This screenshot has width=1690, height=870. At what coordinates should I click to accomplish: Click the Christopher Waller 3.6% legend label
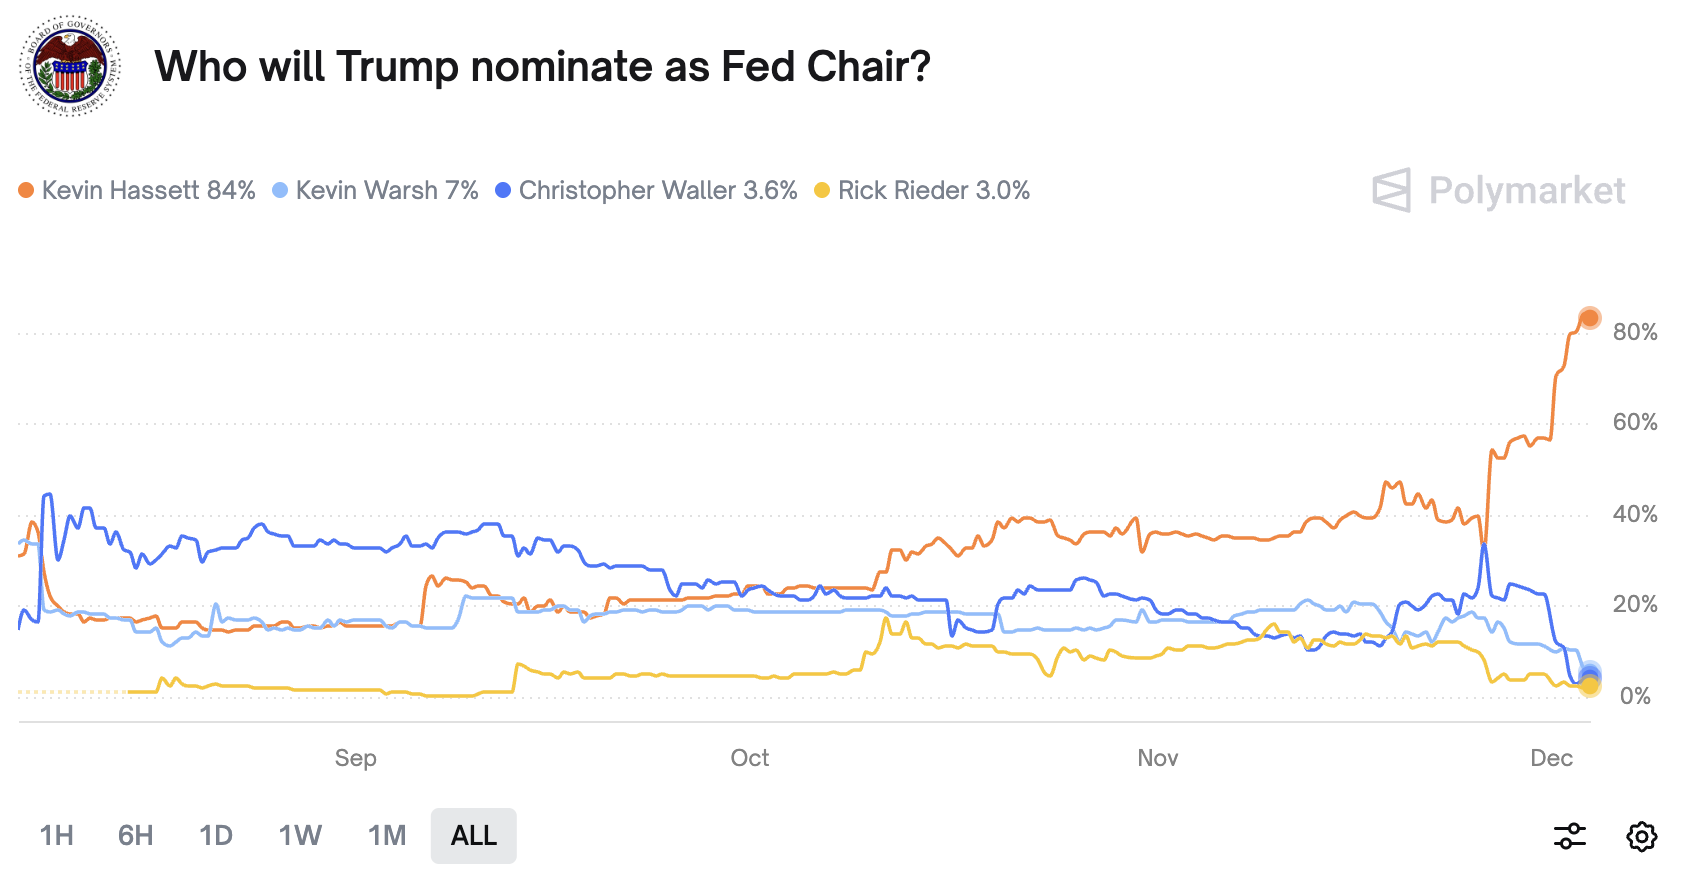click(x=658, y=190)
